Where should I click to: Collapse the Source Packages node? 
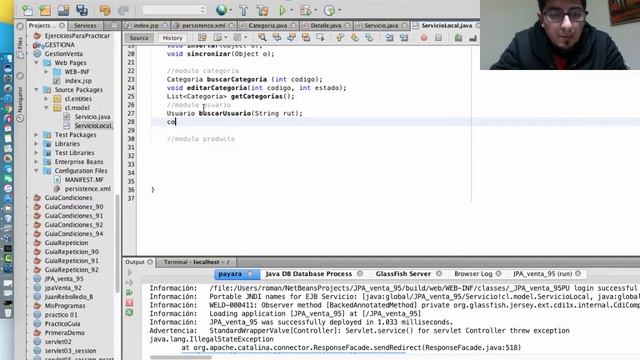36,90
